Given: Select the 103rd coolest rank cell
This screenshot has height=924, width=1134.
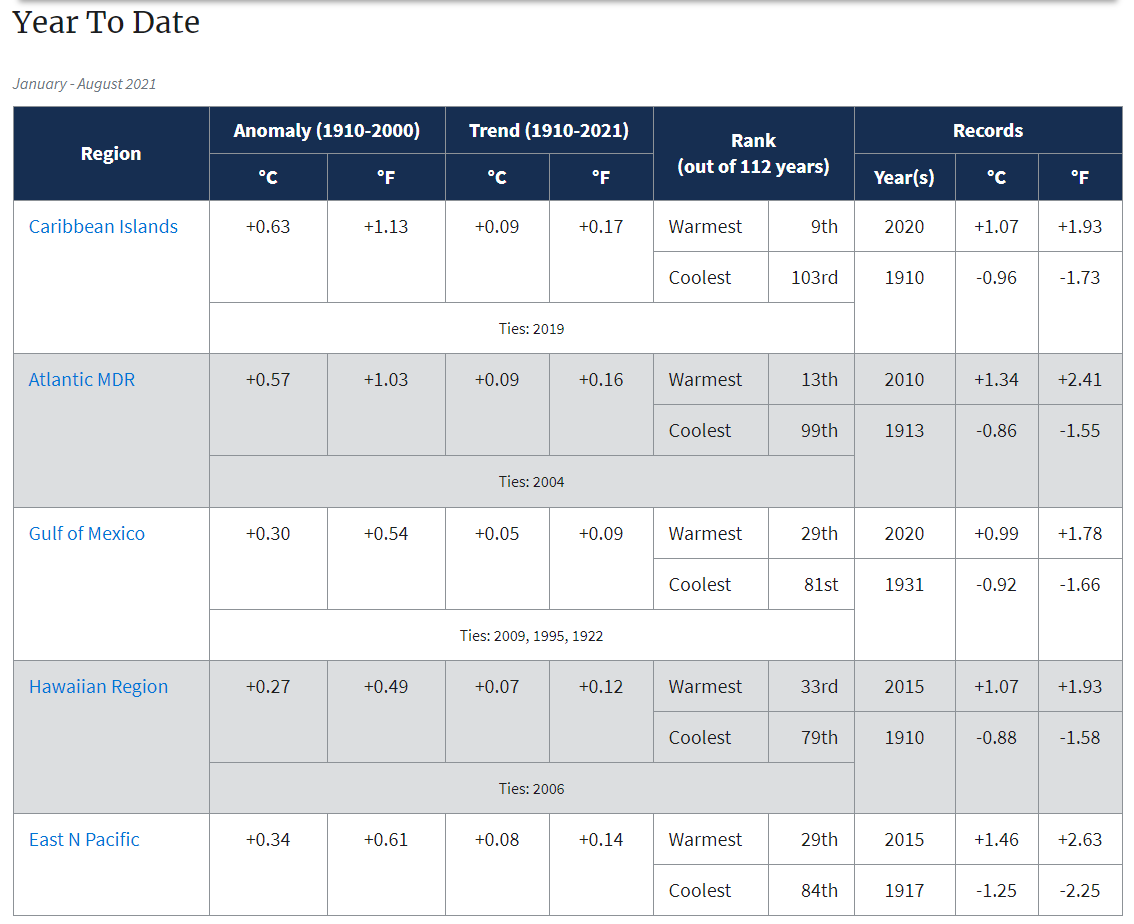Looking at the screenshot, I should pyautogui.click(x=814, y=278).
